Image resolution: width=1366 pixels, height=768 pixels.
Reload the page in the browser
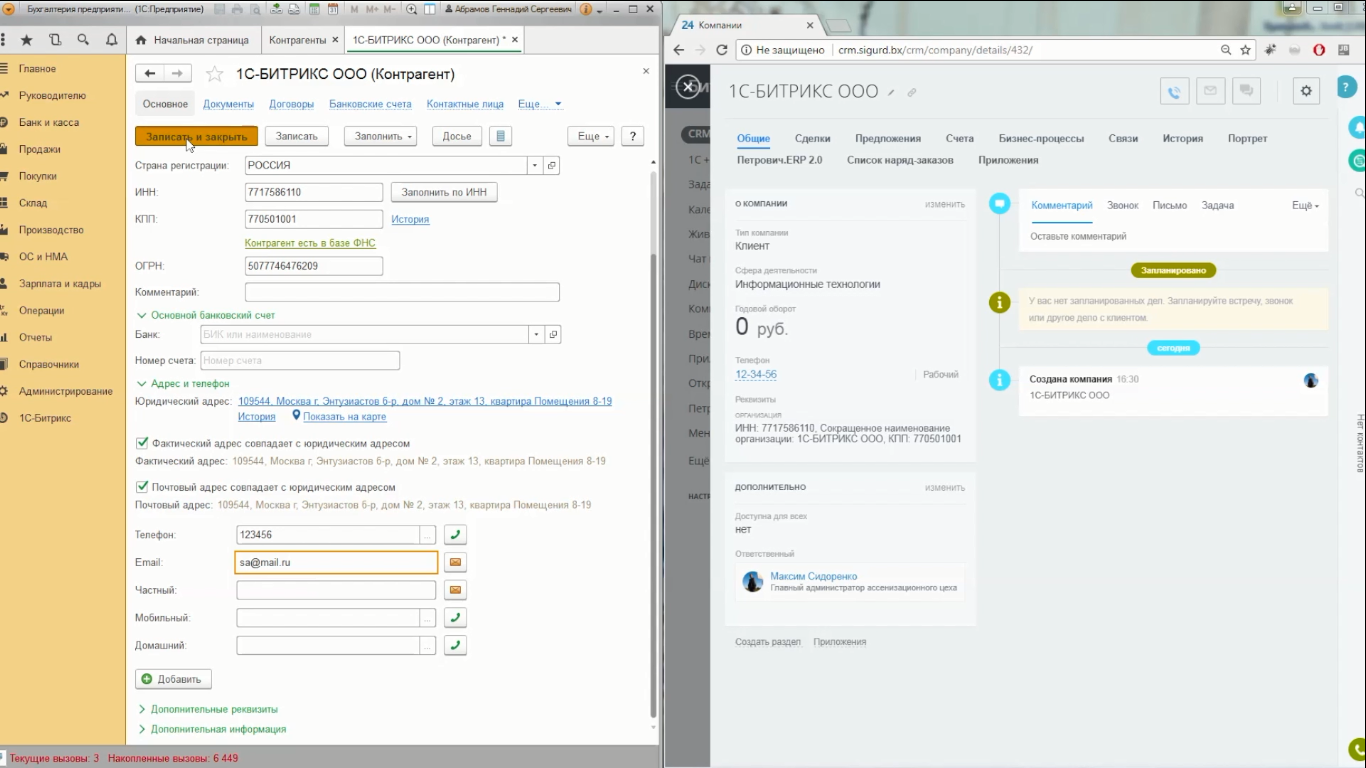pyautogui.click(x=721, y=50)
